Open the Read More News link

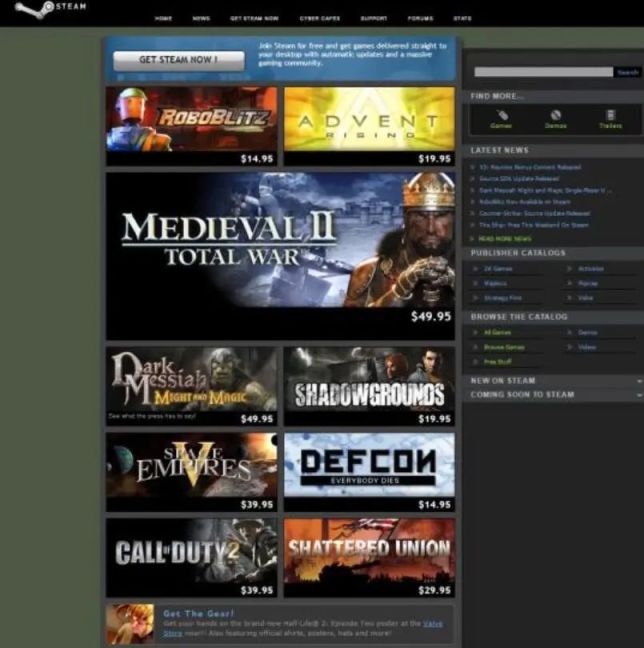pos(505,239)
